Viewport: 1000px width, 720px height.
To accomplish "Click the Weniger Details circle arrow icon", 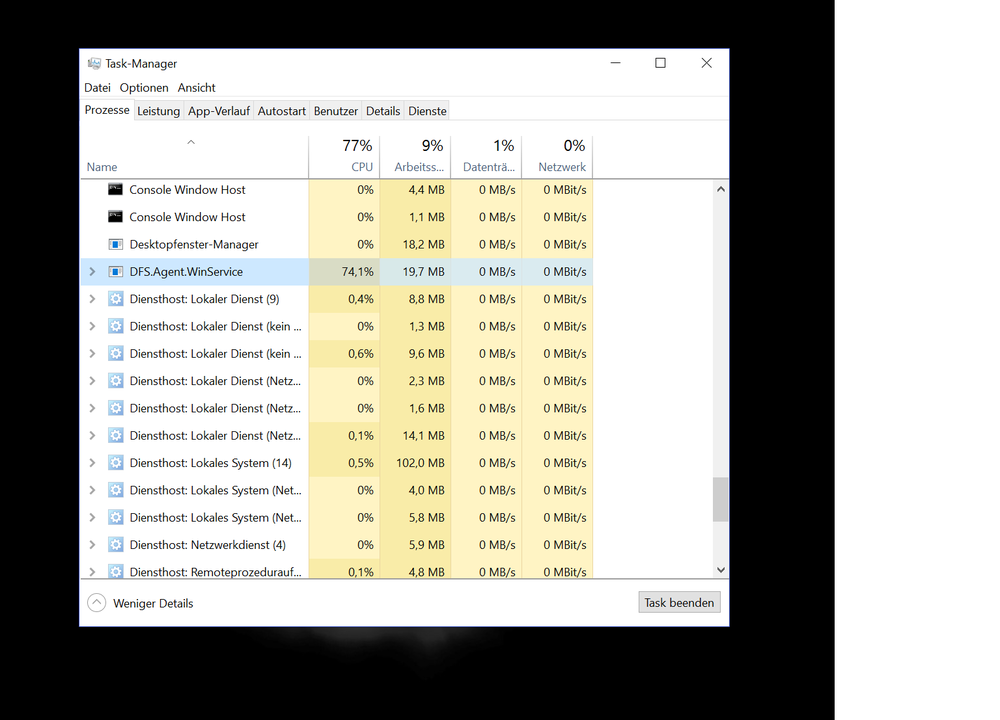I will click(x=96, y=603).
